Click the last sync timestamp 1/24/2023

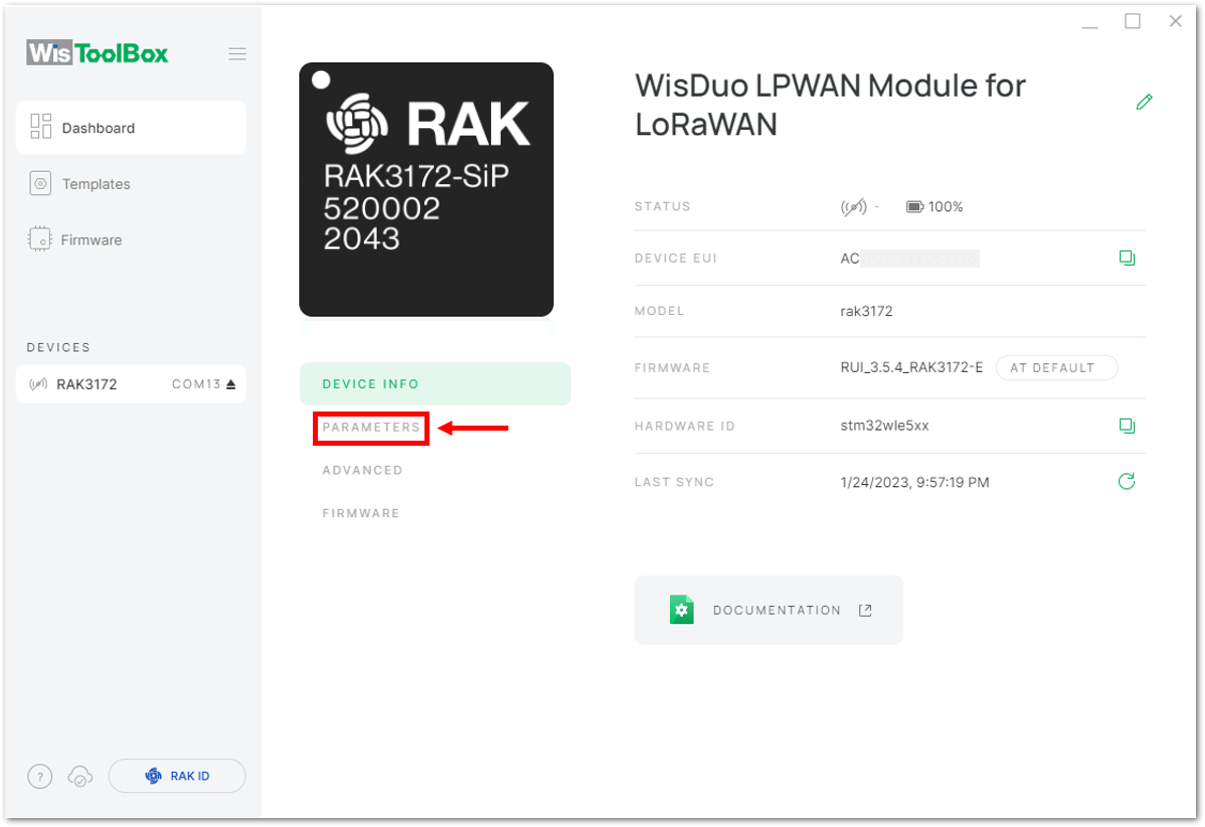(x=915, y=482)
